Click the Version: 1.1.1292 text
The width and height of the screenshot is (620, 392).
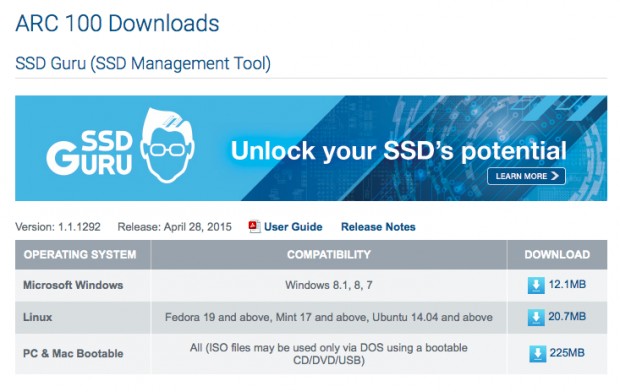click(x=58, y=227)
